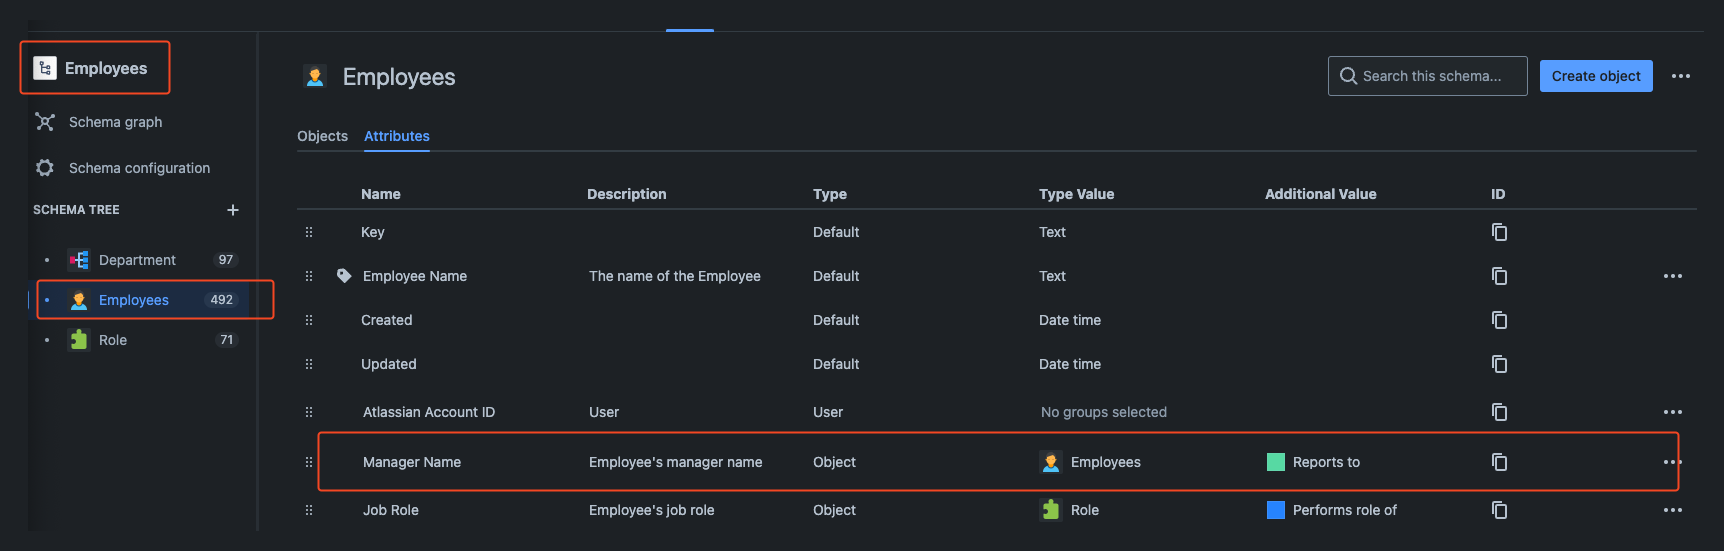Screen dimensions: 1724x551
Task: Click the 97 count badge for Department
Action: pos(226,260)
